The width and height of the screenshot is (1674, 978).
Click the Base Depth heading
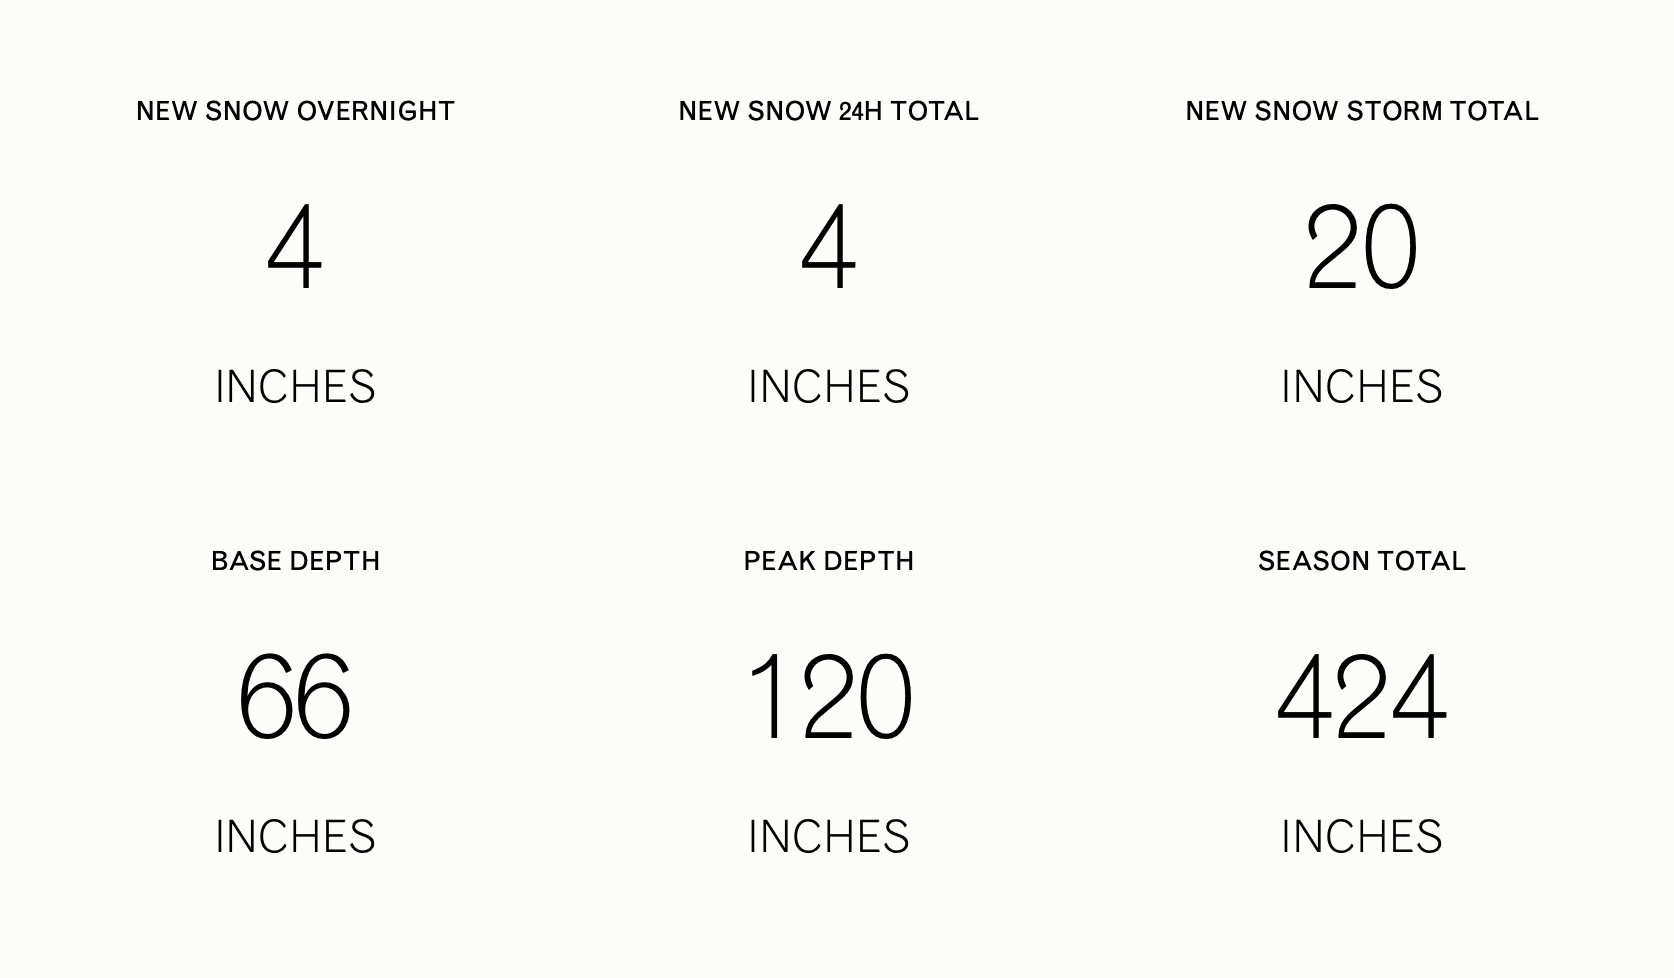click(295, 561)
